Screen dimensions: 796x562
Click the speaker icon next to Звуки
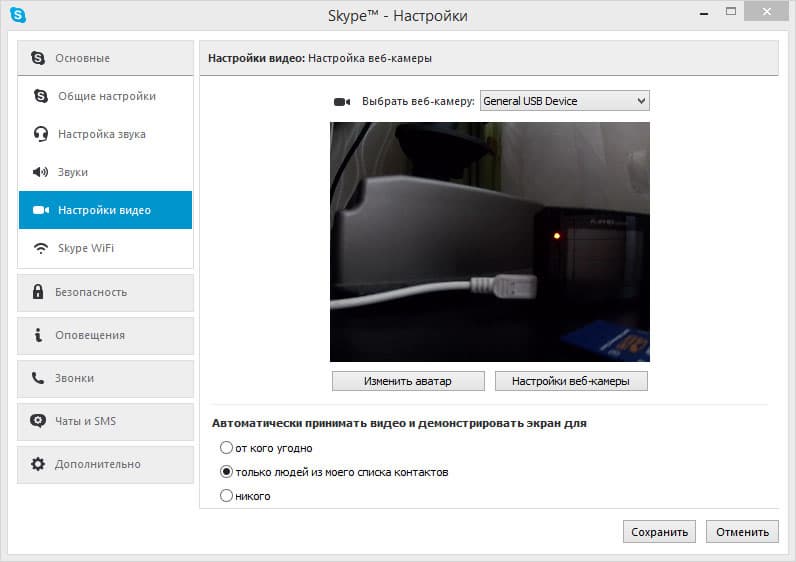(x=40, y=172)
